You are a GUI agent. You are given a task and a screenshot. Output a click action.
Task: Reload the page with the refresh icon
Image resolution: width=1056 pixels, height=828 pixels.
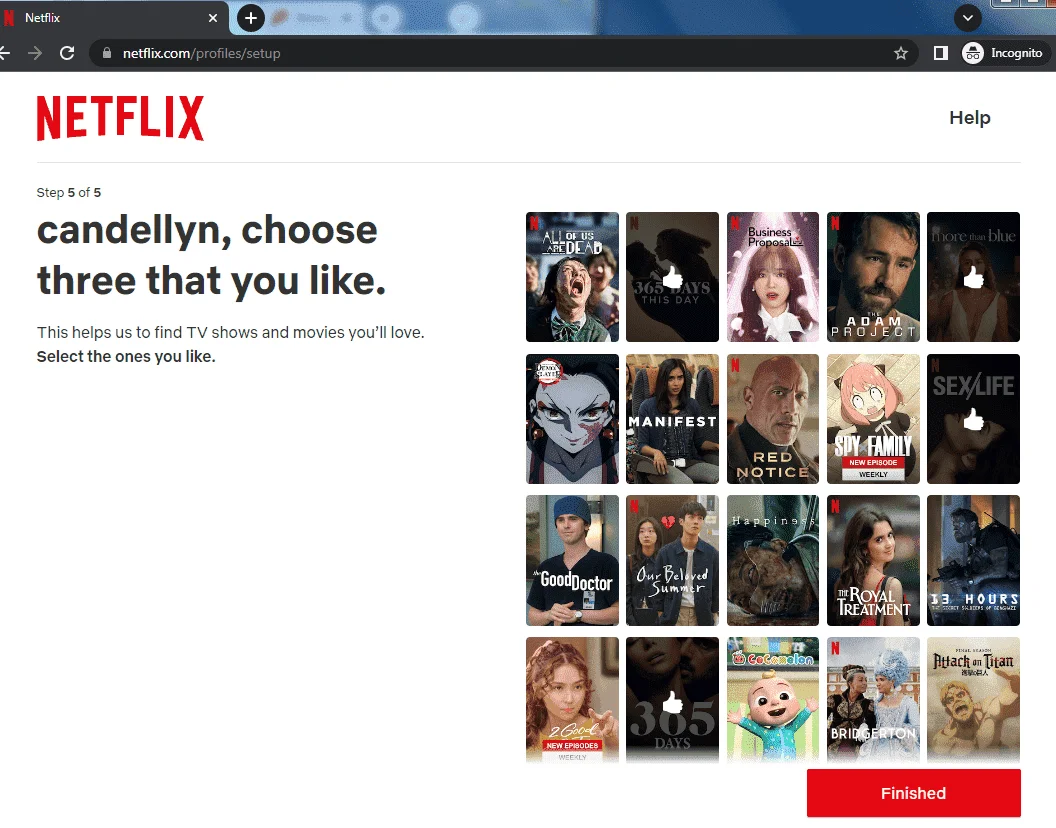click(67, 53)
